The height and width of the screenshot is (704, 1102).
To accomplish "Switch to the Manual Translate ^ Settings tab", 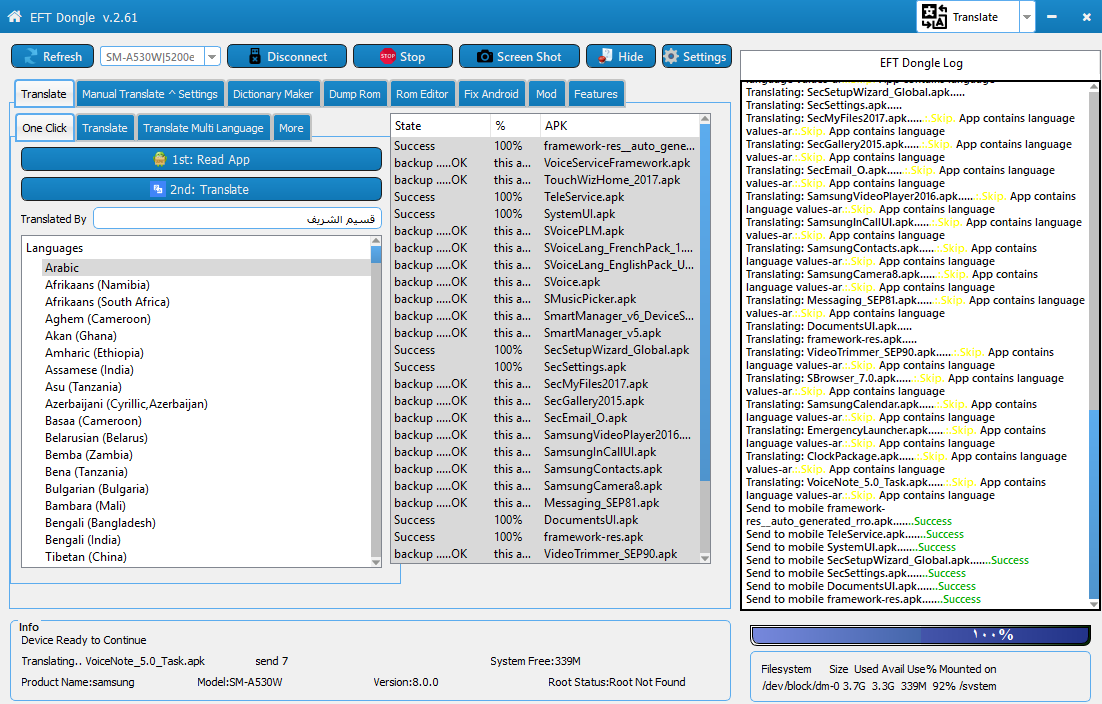I will [150, 93].
